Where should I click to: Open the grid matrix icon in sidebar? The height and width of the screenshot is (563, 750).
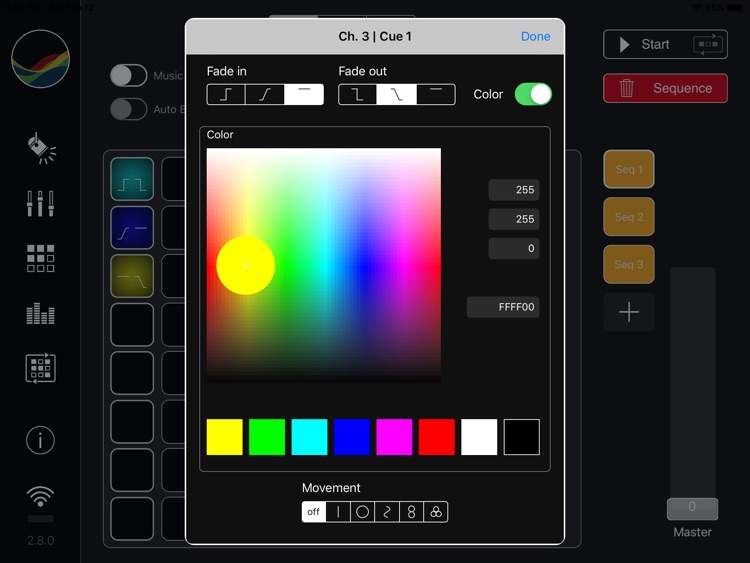point(40,258)
